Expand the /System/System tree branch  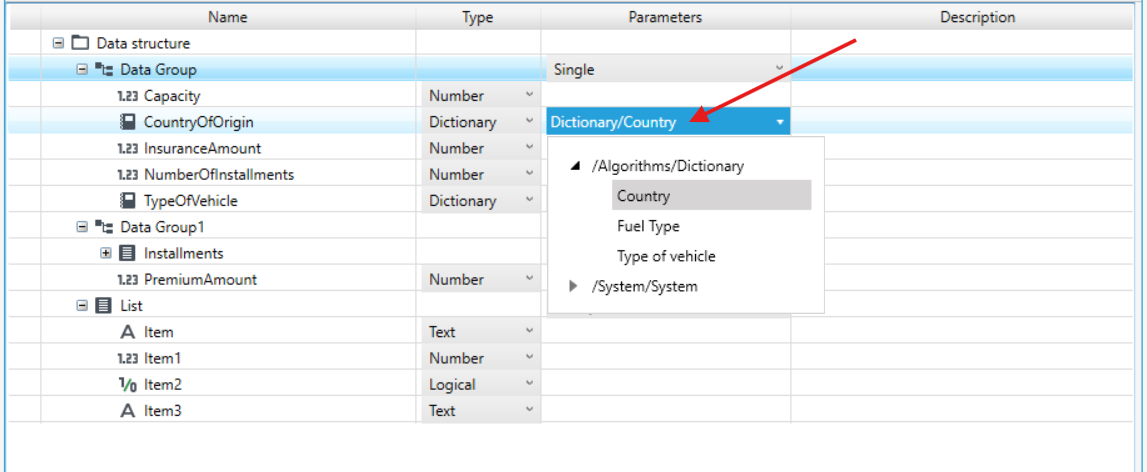point(574,287)
